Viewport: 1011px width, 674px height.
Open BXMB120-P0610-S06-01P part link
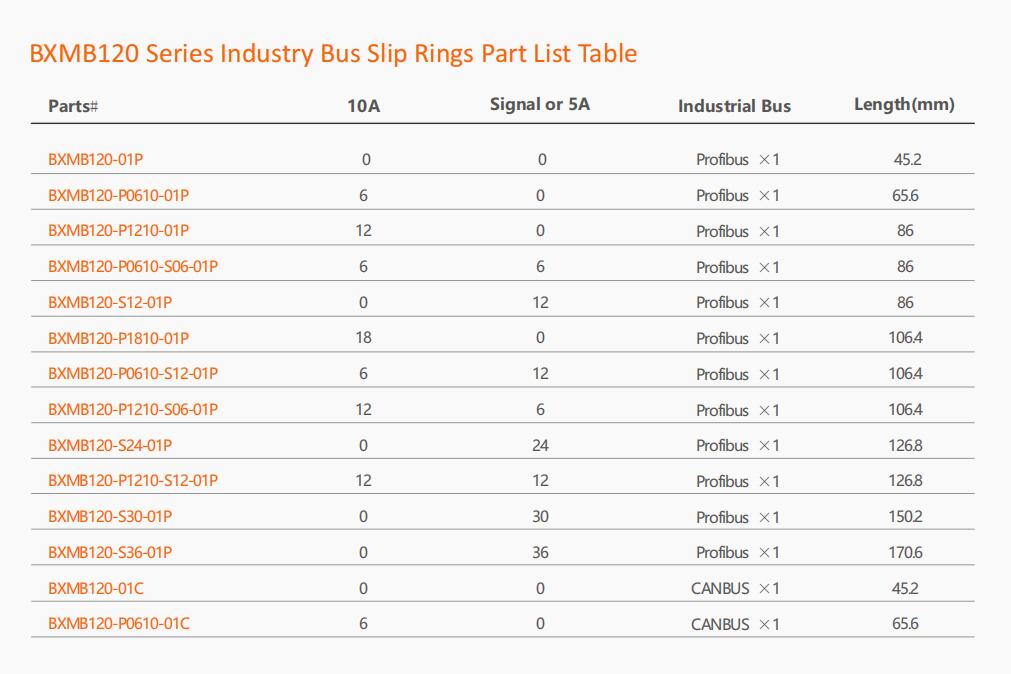tap(133, 266)
